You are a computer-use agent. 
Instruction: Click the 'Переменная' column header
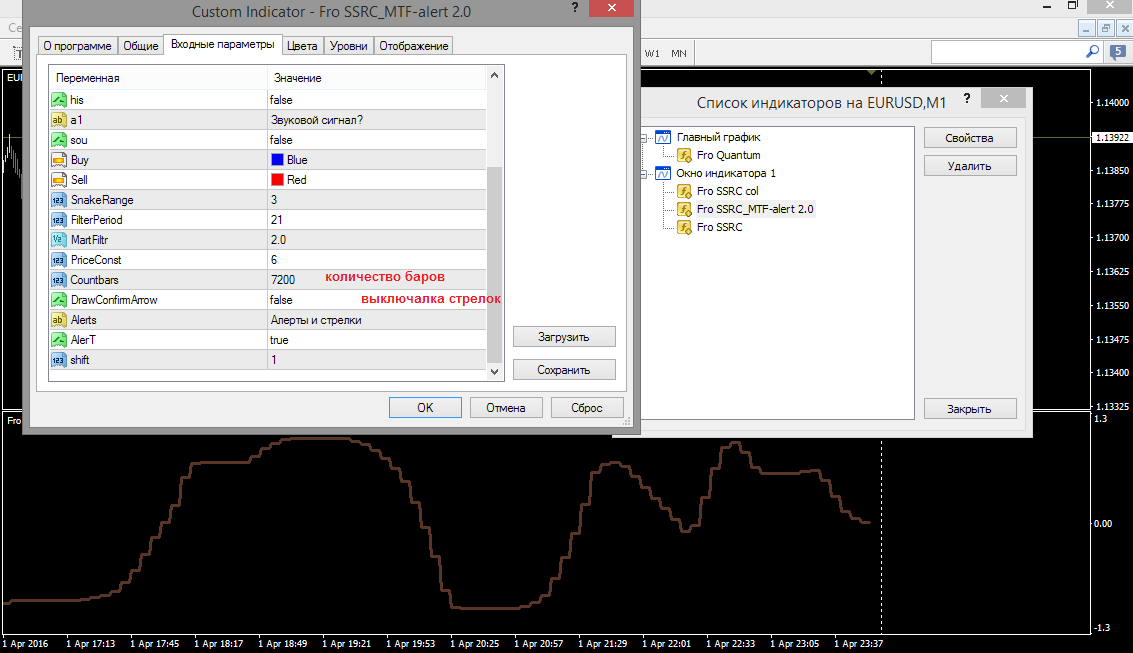point(158,77)
